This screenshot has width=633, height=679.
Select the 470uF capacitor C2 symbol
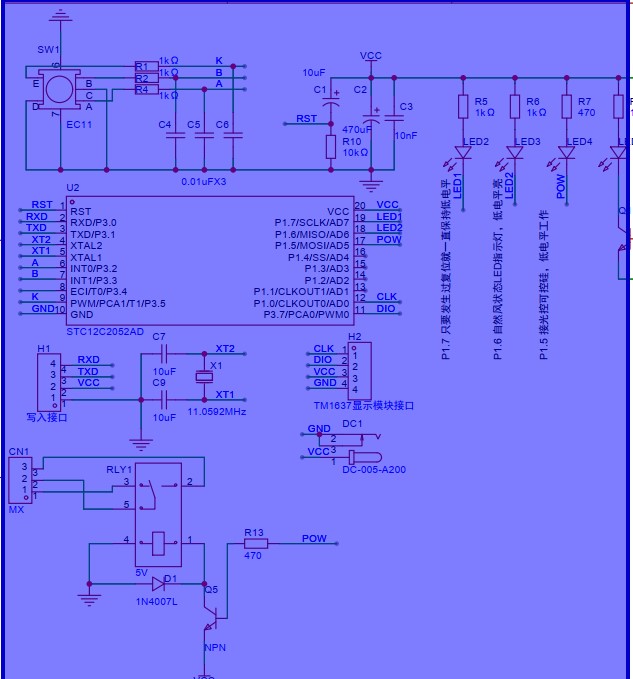(371, 118)
